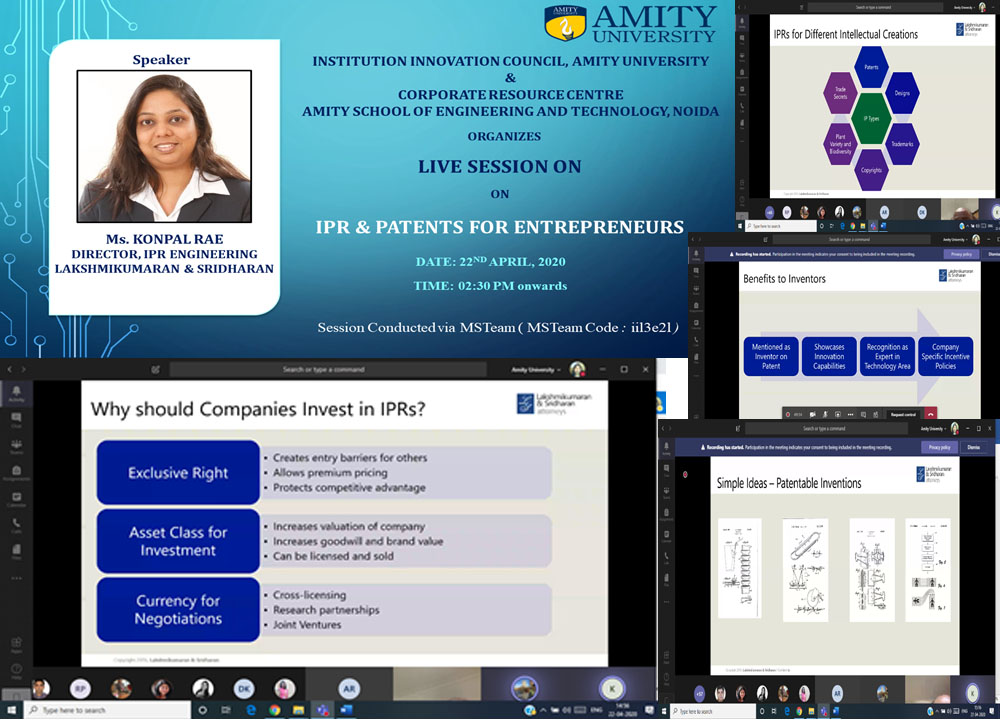Click new chat compose icon in Companies Invest window
Viewport: 1000px width, 721px height.
(x=155, y=369)
